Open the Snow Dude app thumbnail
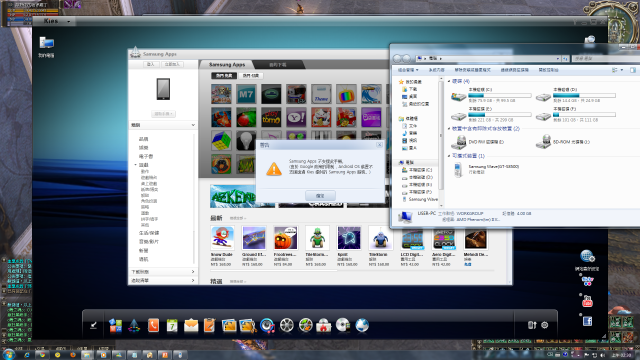 222,238
